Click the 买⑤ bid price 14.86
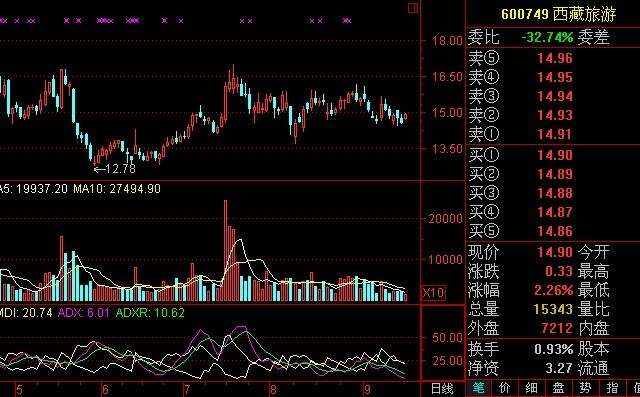This screenshot has height=397, width=640. (555, 231)
